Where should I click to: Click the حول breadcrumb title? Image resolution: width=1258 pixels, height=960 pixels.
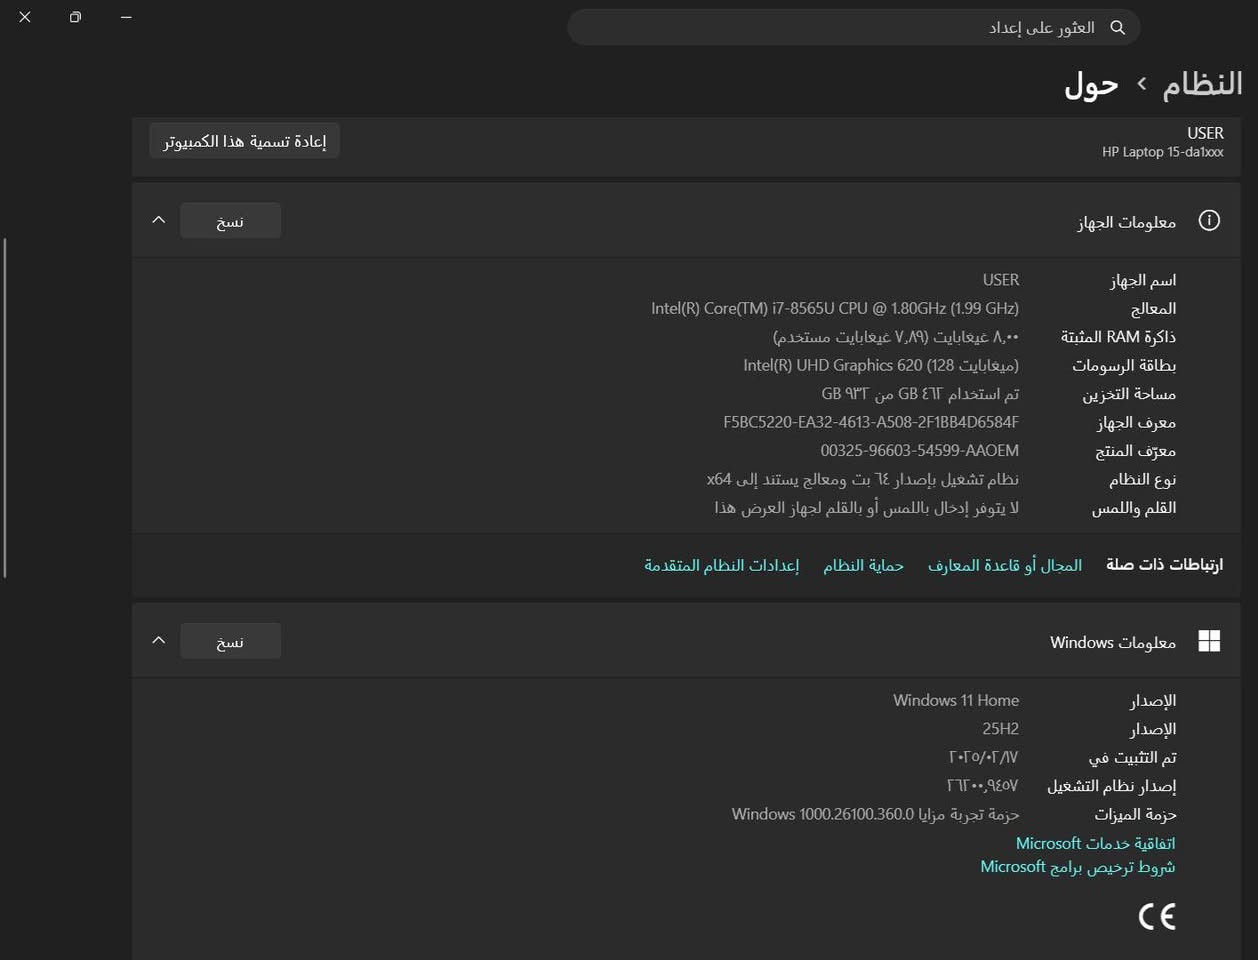(x=1091, y=85)
